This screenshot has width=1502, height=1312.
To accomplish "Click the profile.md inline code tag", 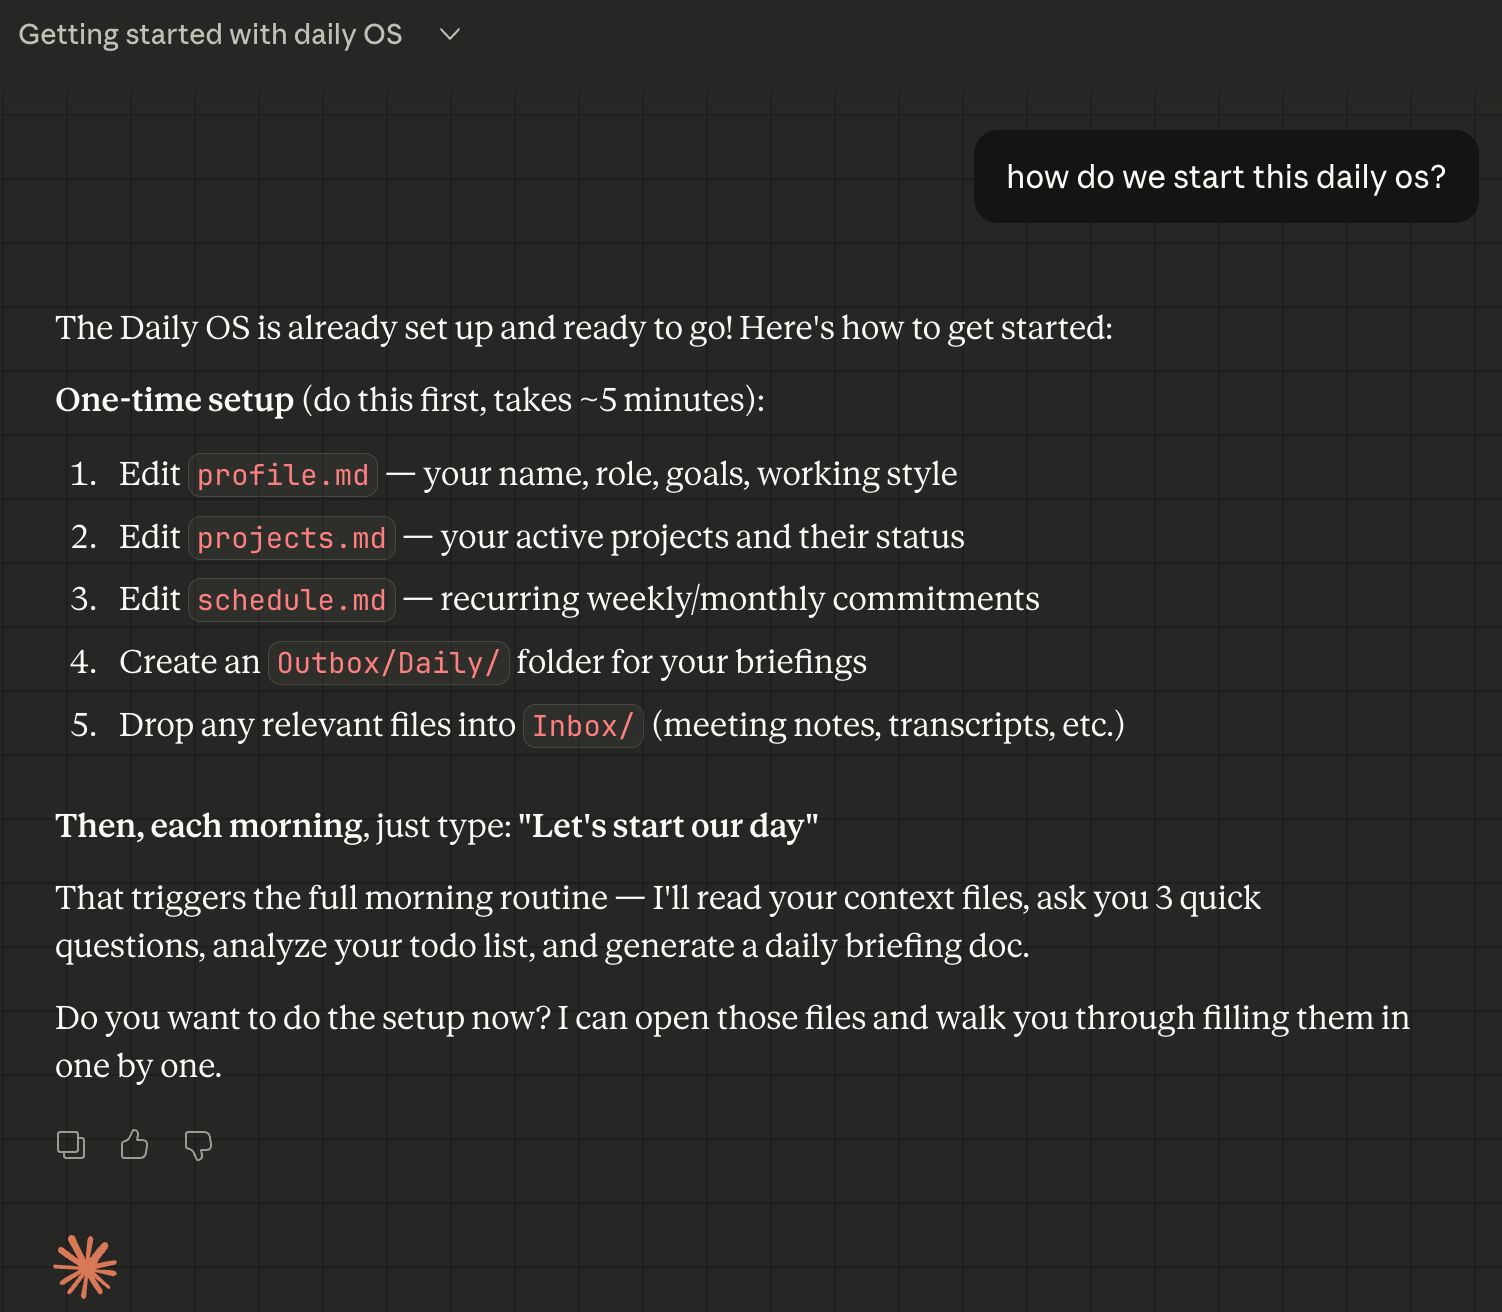I will 283,475.
